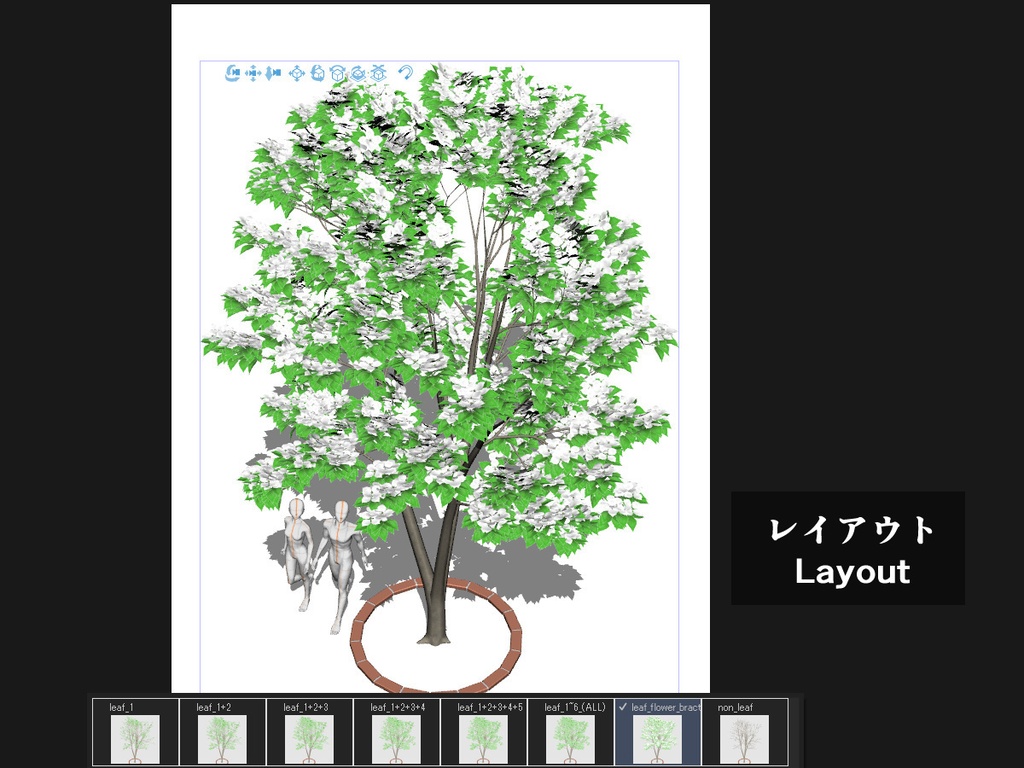1024x768 pixels.
Task: Click the checkmark beside leaf_flower_bract
Action: click(621, 707)
